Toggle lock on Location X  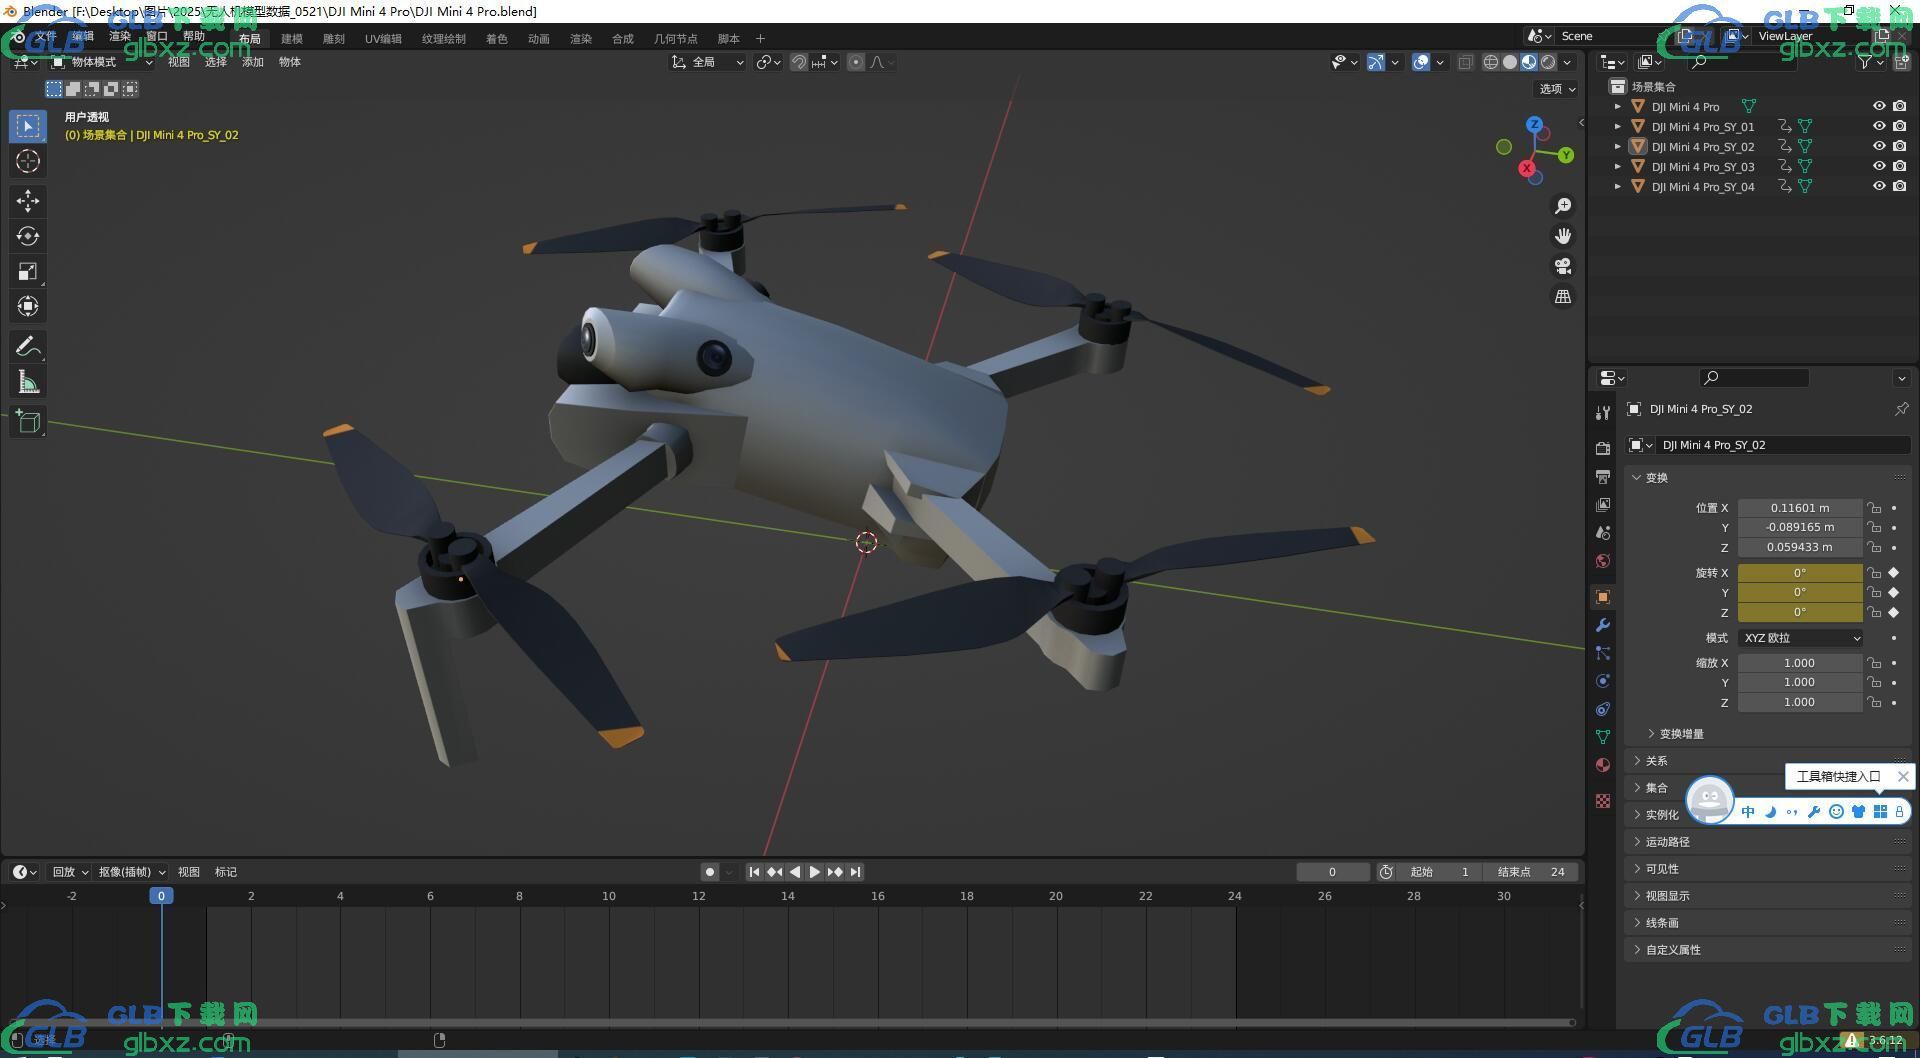[x=1874, y=508]
